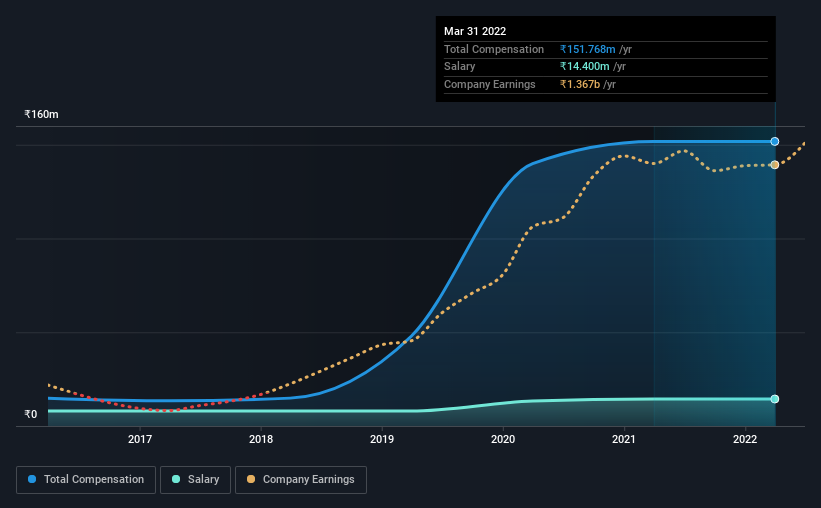Click the 2017 x-axis label
Viewport: 821px width, 508px height.
[140, 439]
